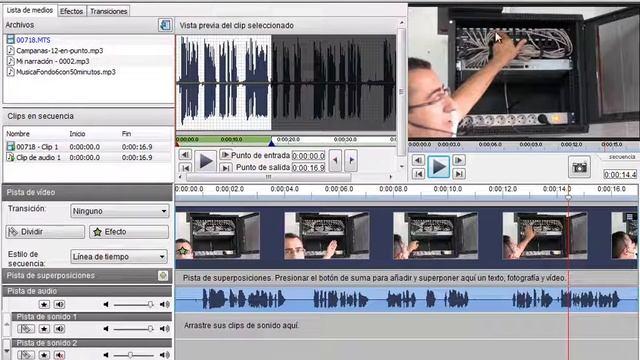Jump to sequence start in sequence preview

pyautogui.click(x=418, y=174)
